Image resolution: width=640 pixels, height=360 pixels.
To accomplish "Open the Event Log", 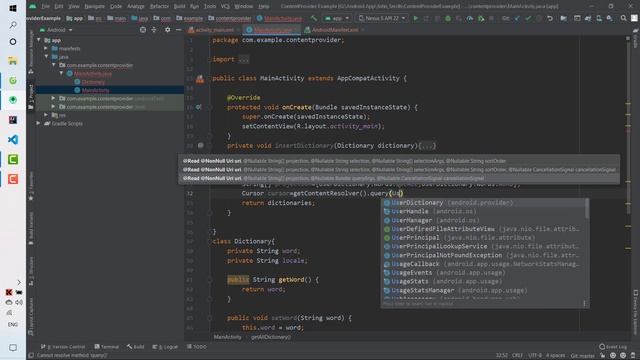I will pyautogui.click(x=613, y=347).
